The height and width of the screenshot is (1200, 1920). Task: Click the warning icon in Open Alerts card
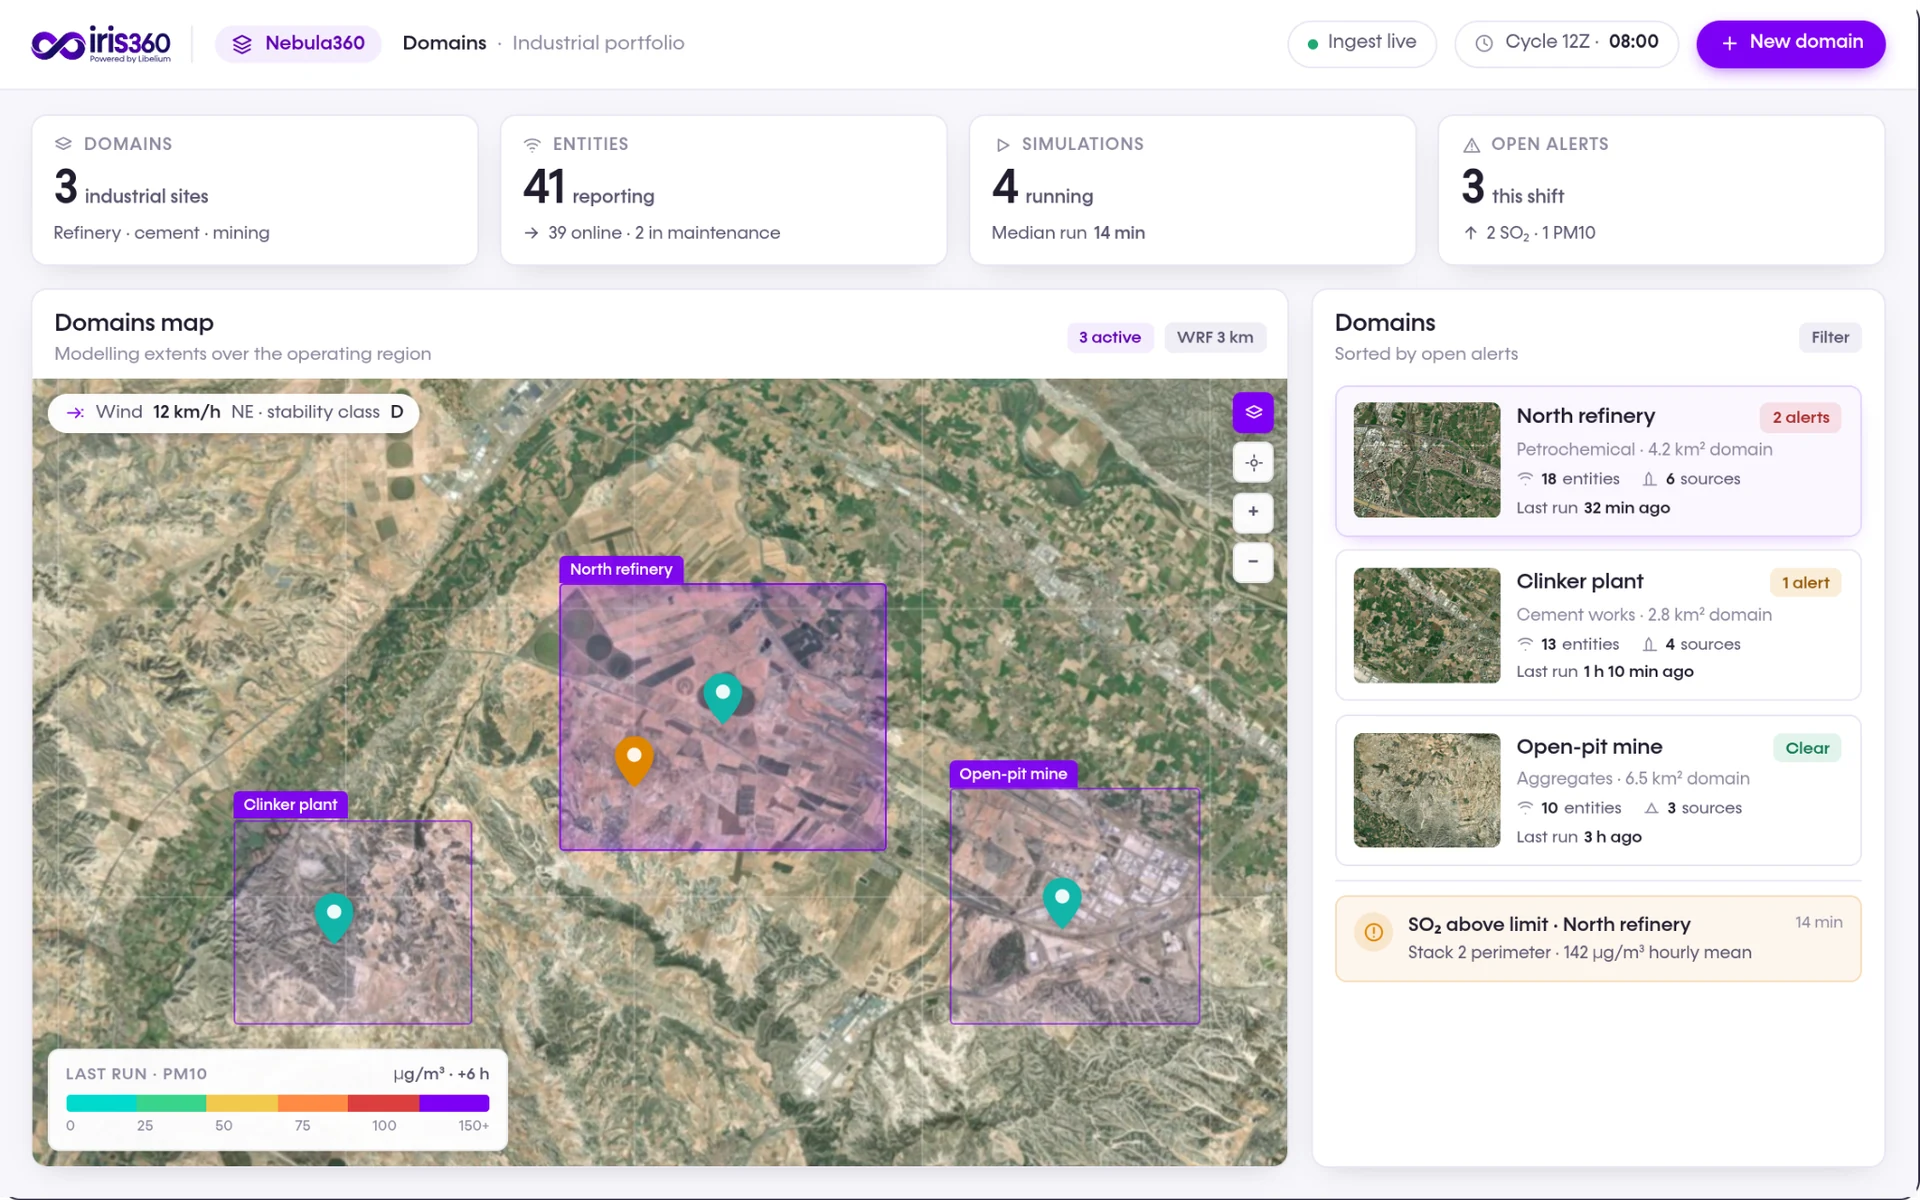coord(1471,145)
